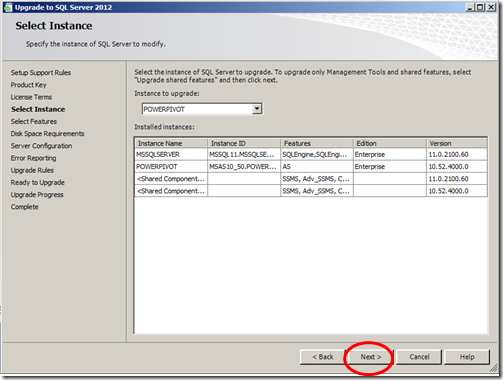Click Upgrade Progress step
The width and height of the screenshot is (503, 380).
[x=37, y=195]
